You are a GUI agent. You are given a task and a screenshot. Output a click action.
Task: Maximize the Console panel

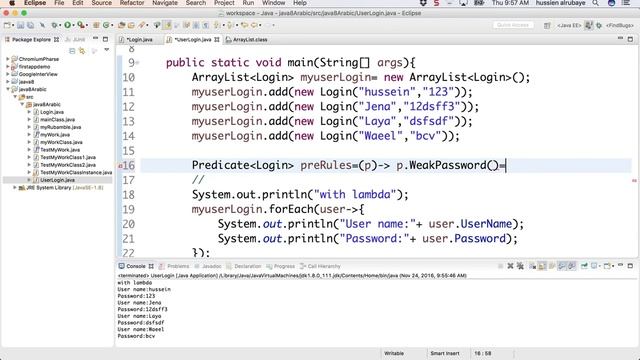(630, 266)
